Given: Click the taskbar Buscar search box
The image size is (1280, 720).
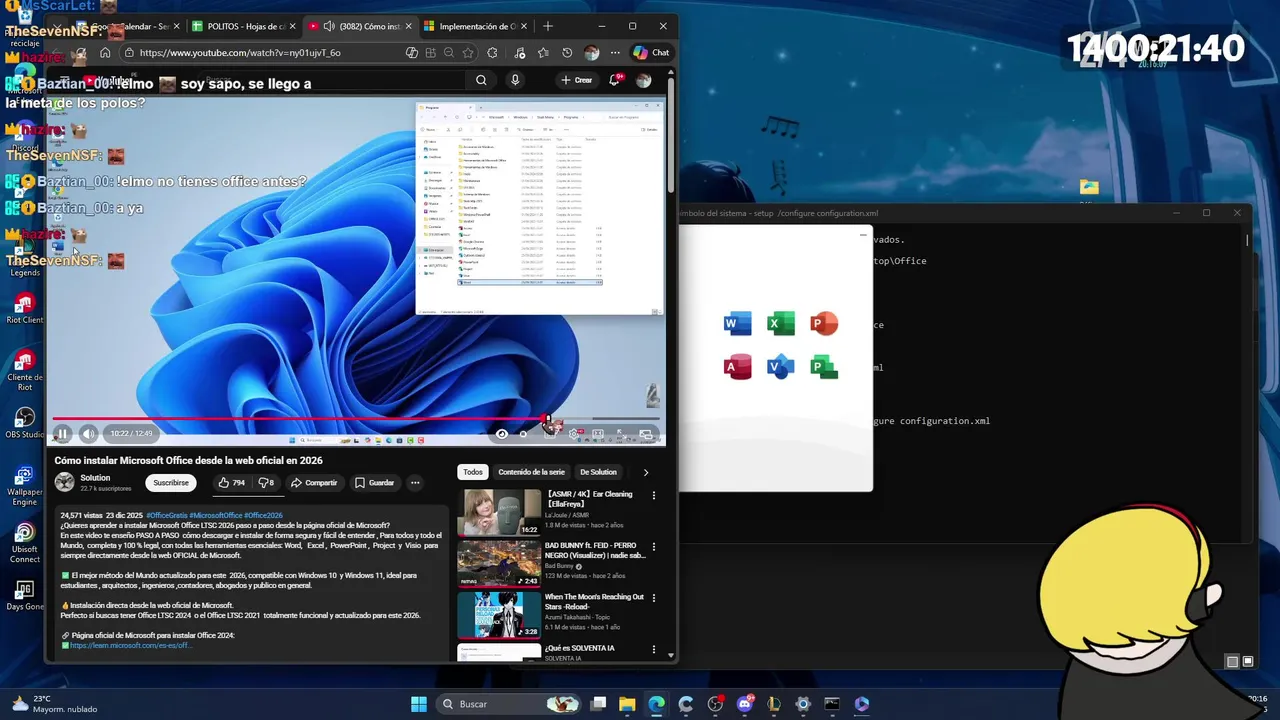Looking at the screenshot, I should click(511, 704).
